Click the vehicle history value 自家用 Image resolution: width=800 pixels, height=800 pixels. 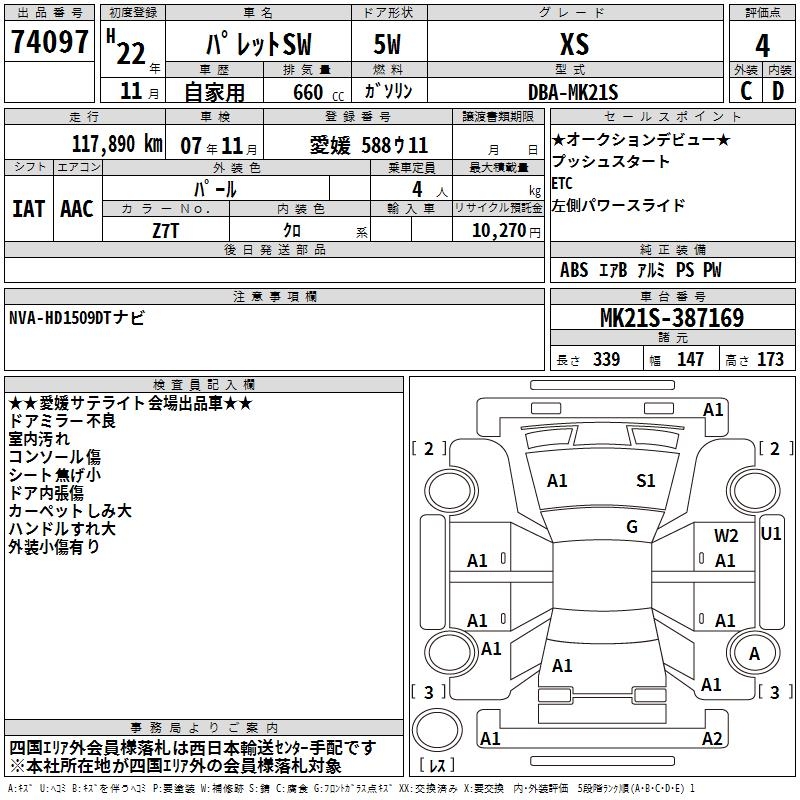215,92
